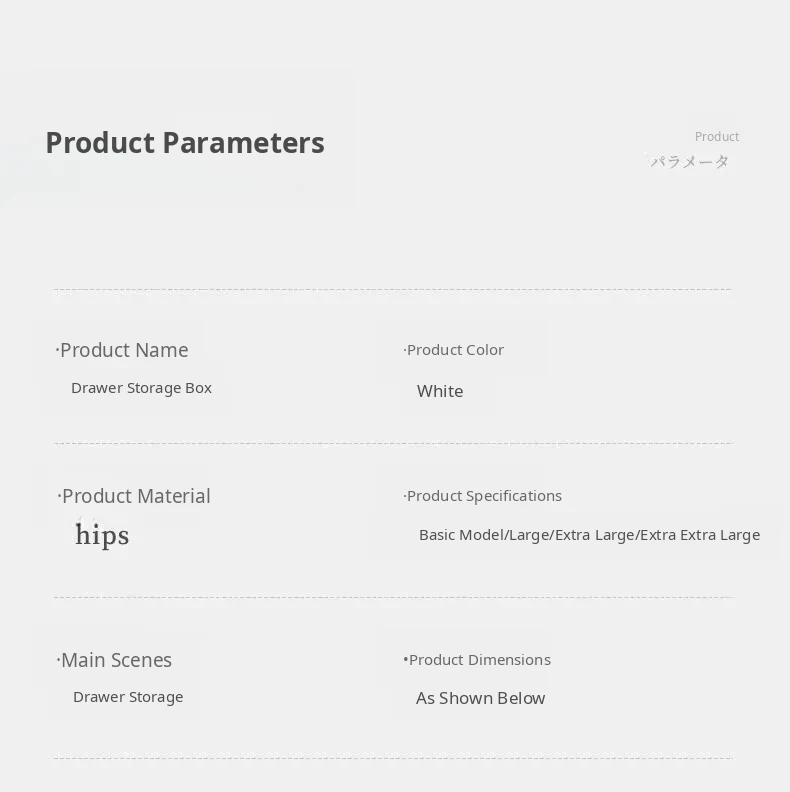
Task: Select the hips material value
Action: (x=102, y=536)
